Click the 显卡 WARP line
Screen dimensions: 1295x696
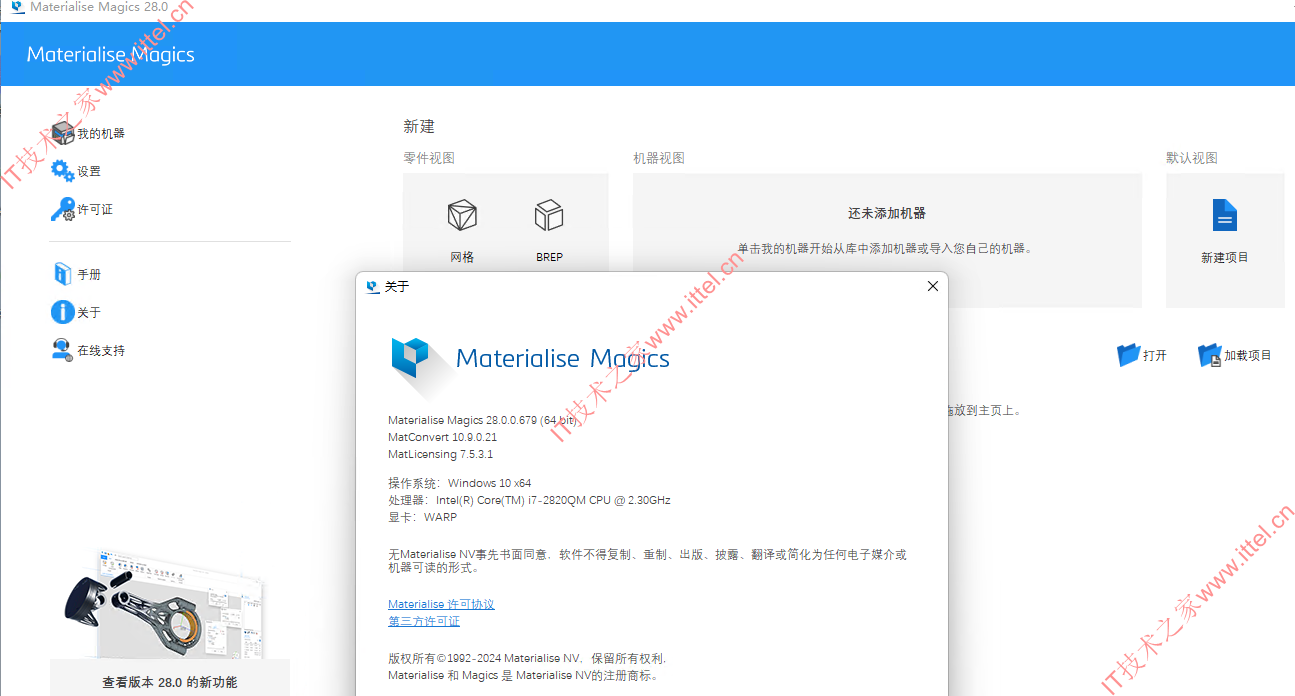click(422, 517)
